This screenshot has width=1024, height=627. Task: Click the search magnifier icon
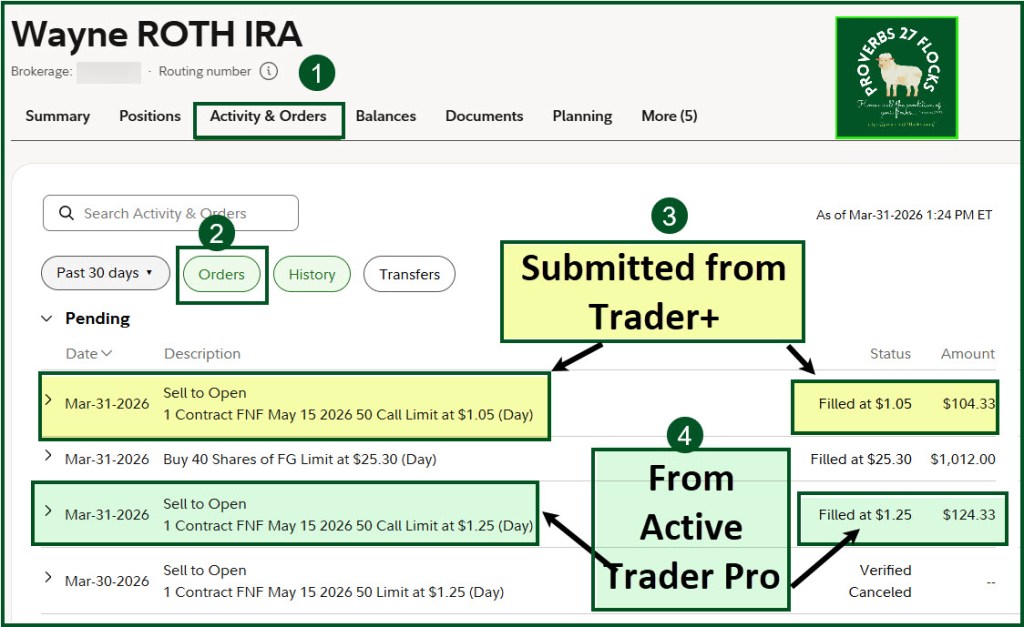click(x=67, y=213)
